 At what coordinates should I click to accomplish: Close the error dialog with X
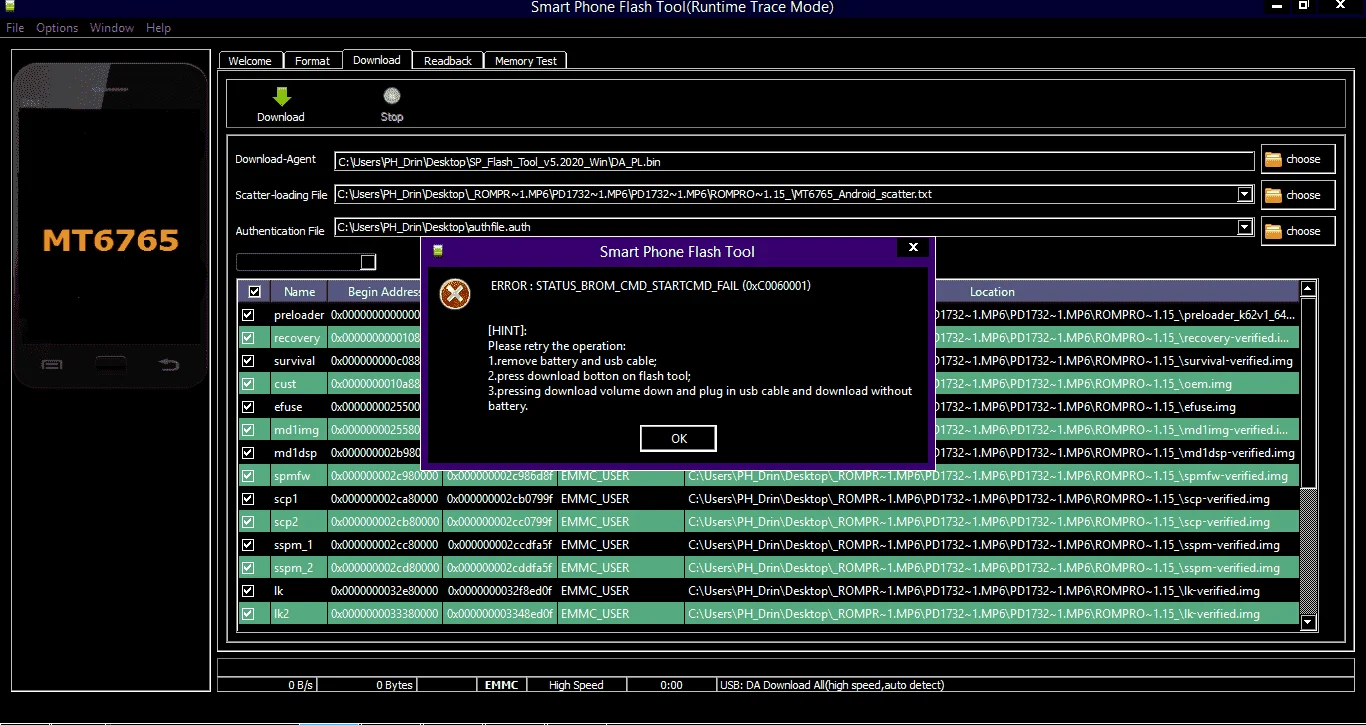pos(913,247)
